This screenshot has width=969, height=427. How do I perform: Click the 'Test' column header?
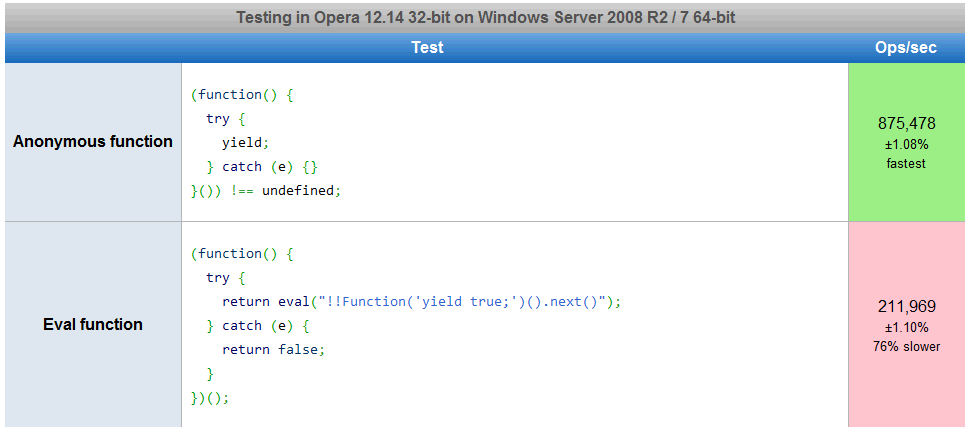(x=427, y=48)
